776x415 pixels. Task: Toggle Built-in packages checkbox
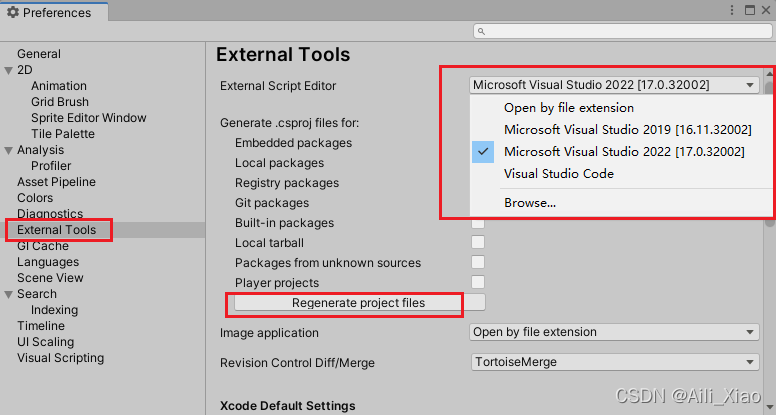coord(478,223)
